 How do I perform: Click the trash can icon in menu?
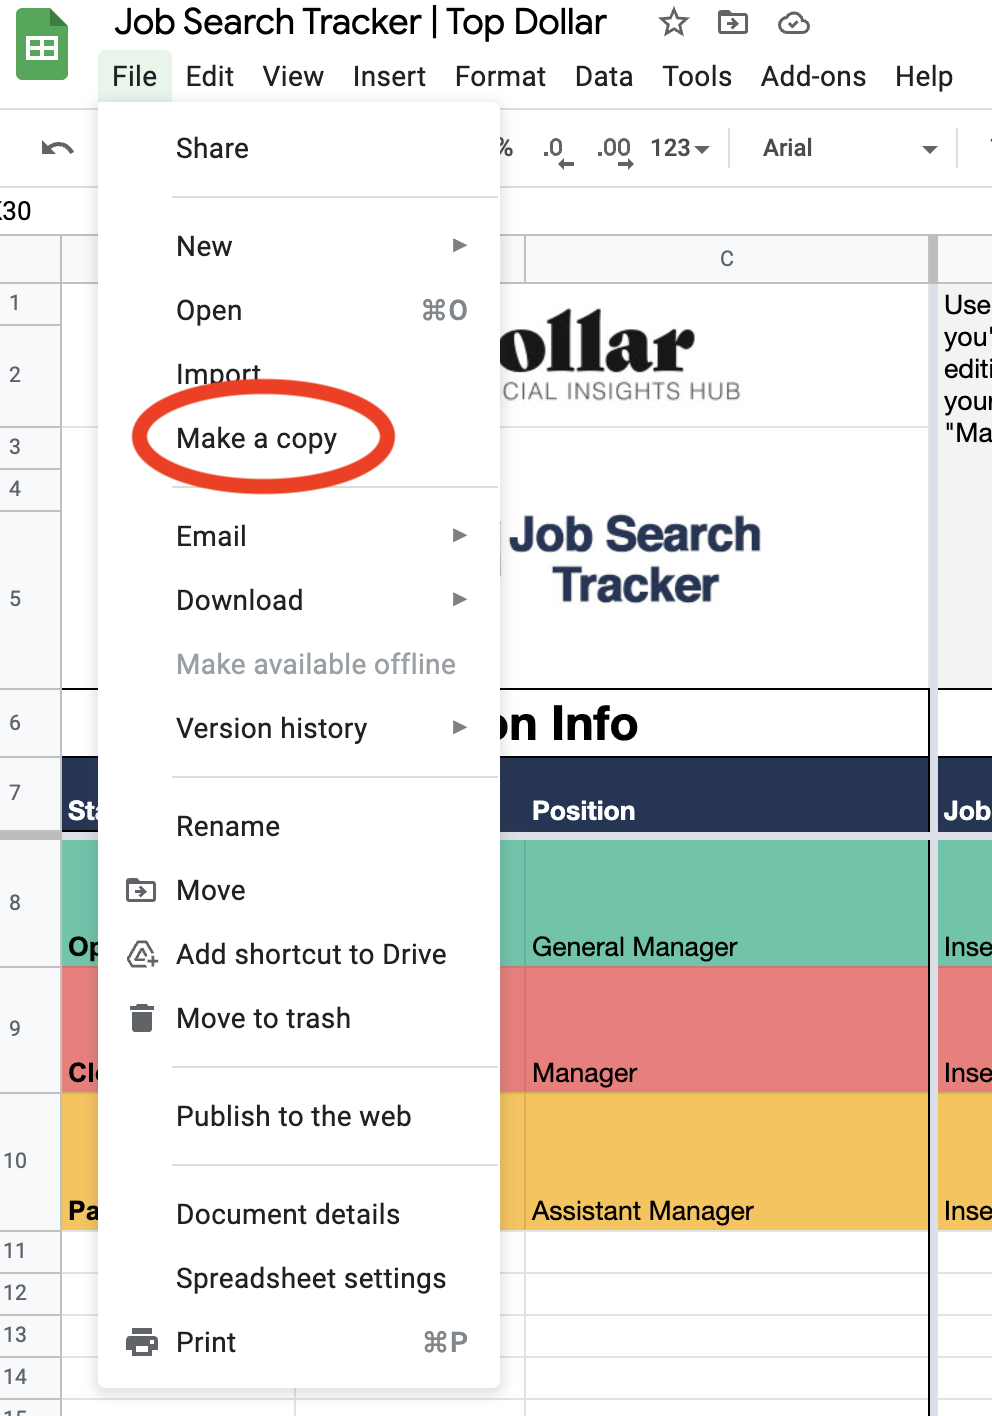click(x=142, y=1018)
